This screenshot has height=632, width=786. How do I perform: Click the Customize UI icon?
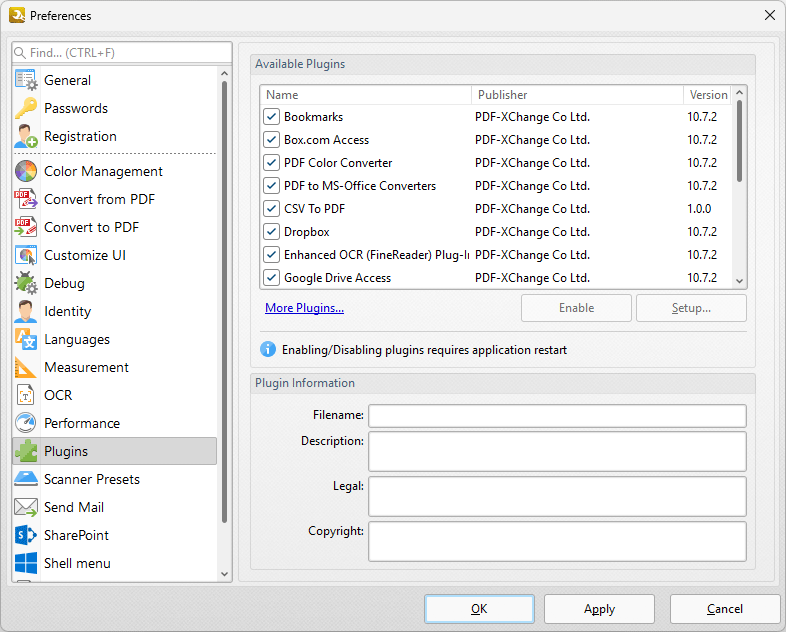point(26,256)
